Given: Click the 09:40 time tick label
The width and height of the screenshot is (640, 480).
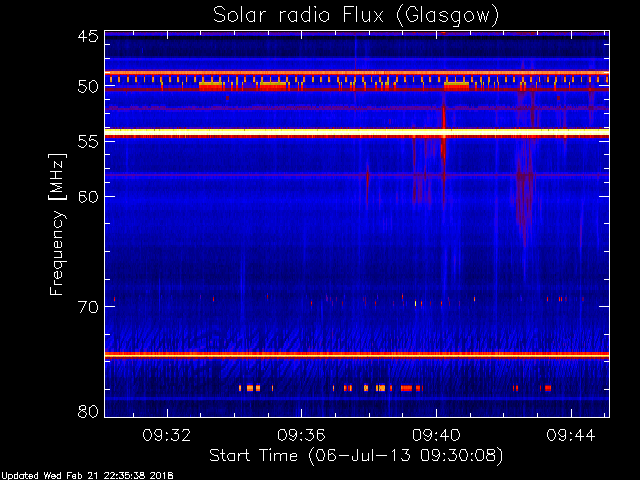Looking at the screenshot, I should pyautogui.click(x=436, y=435).
